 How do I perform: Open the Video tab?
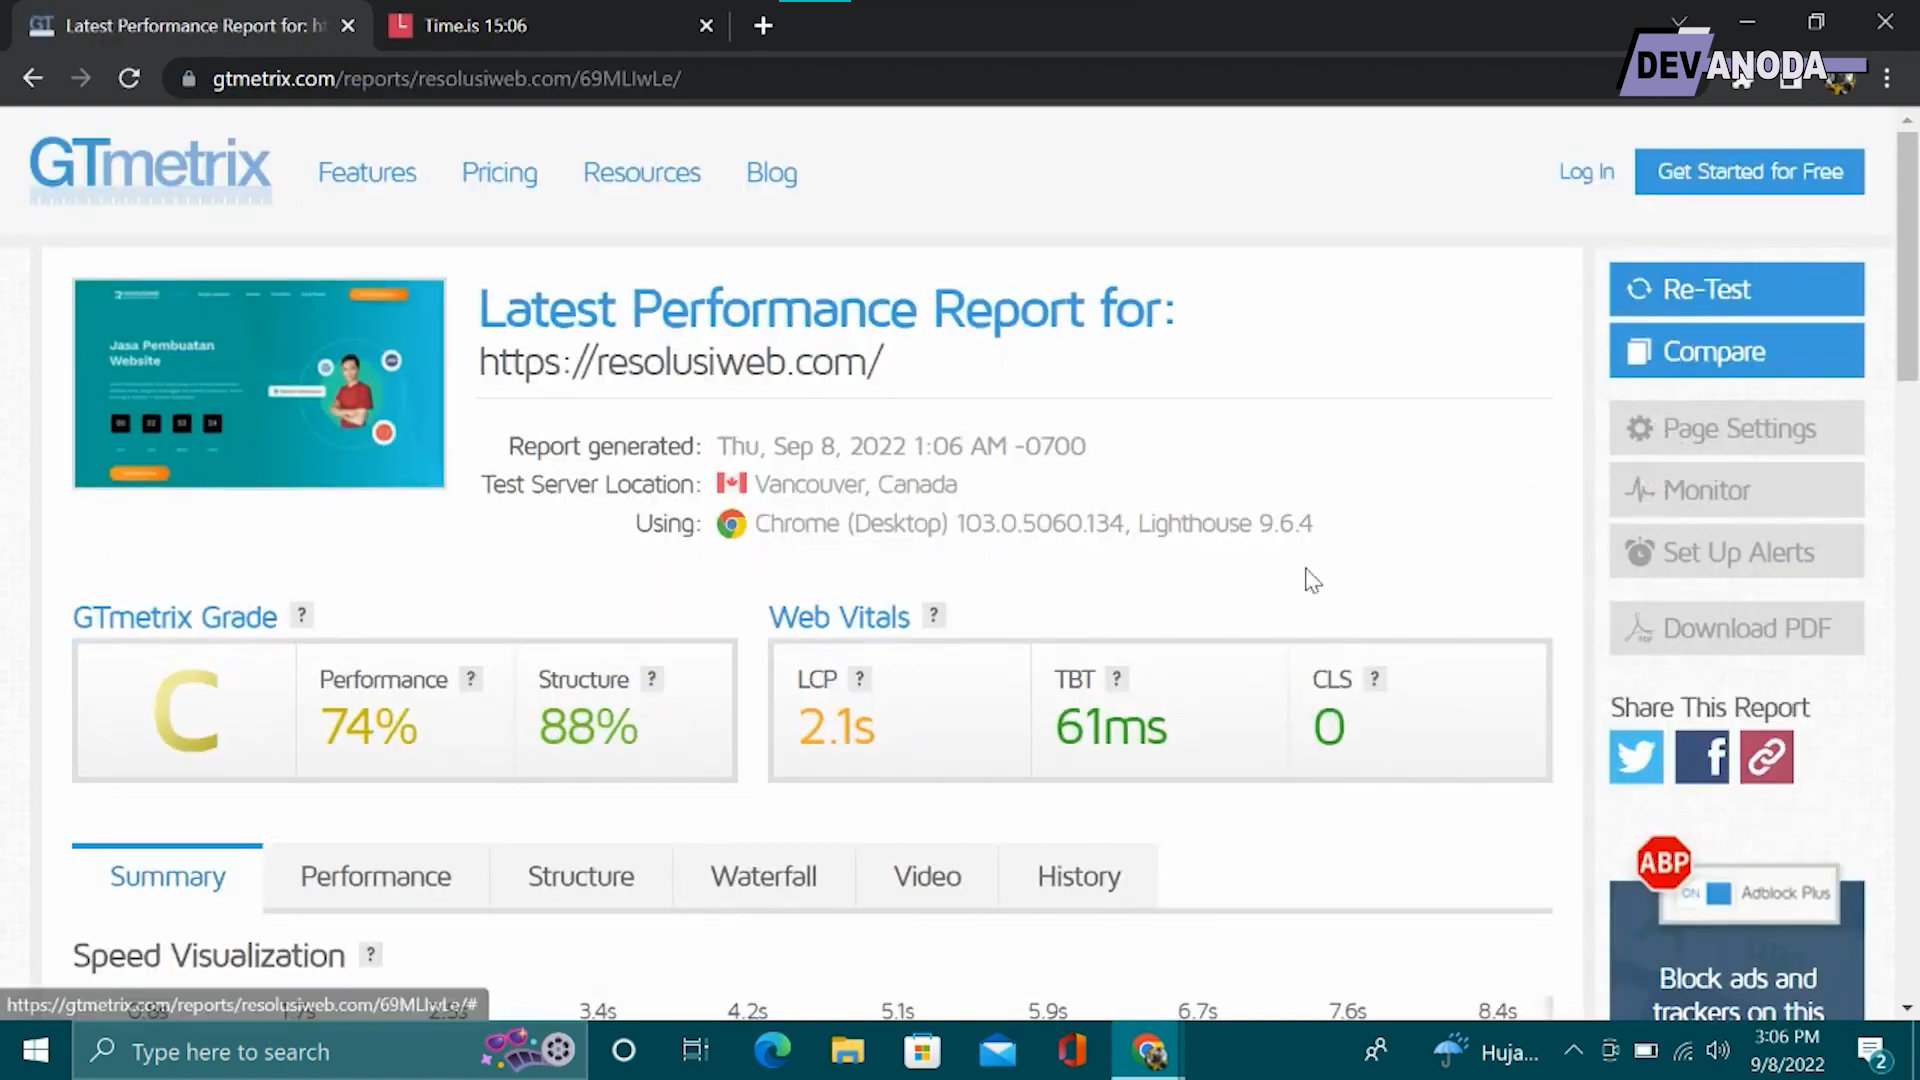click(927, 877)
